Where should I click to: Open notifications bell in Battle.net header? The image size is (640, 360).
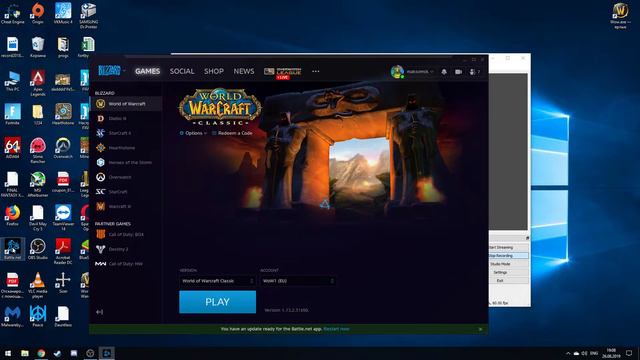click(x=444, y=72)
